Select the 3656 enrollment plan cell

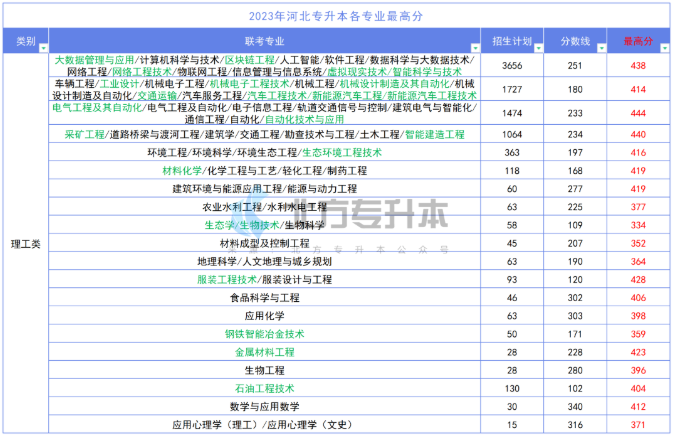pos(512,66)
